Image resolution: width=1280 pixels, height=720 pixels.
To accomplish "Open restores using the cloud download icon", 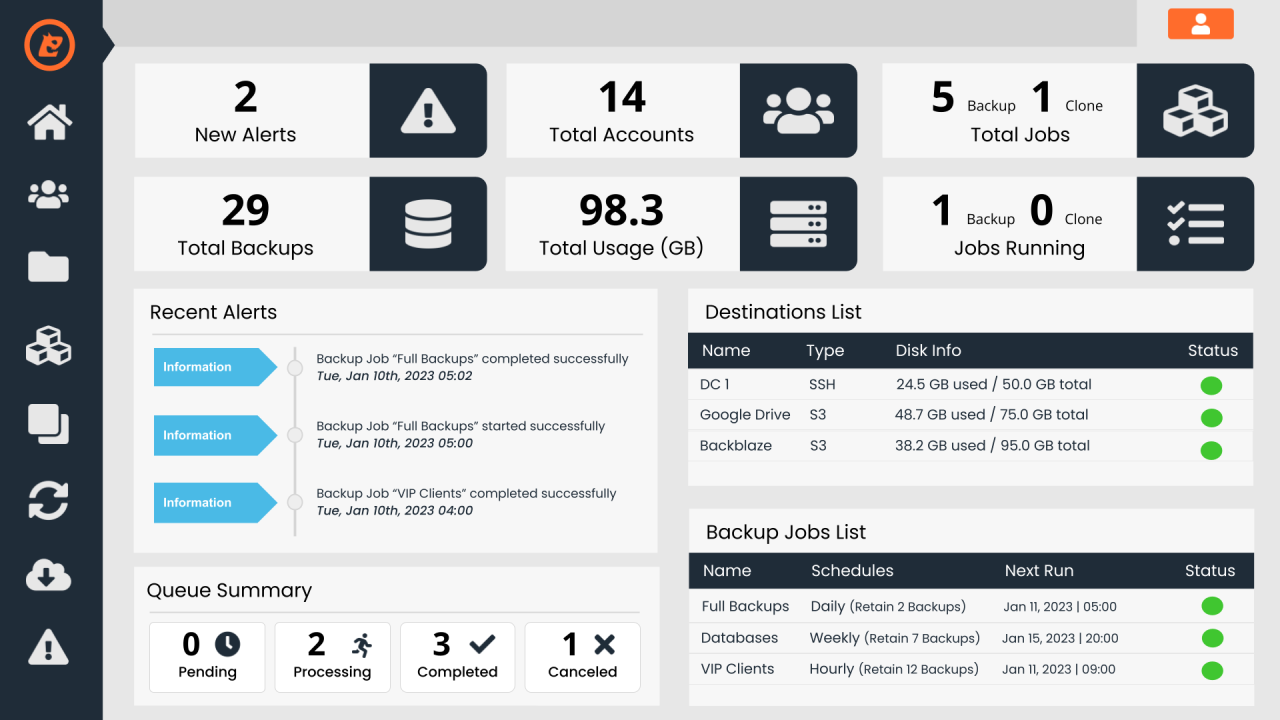I will pyautogui.click(x=49, y=575).
